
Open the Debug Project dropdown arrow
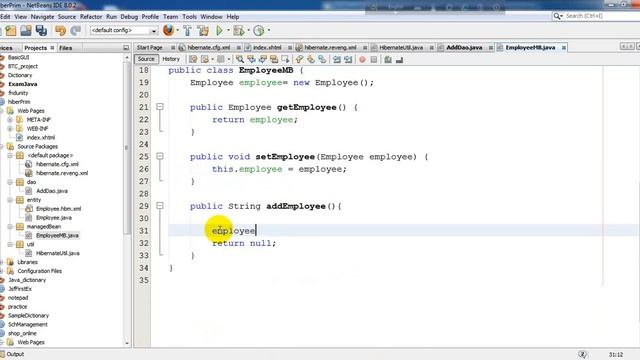[x=248, y=31]
